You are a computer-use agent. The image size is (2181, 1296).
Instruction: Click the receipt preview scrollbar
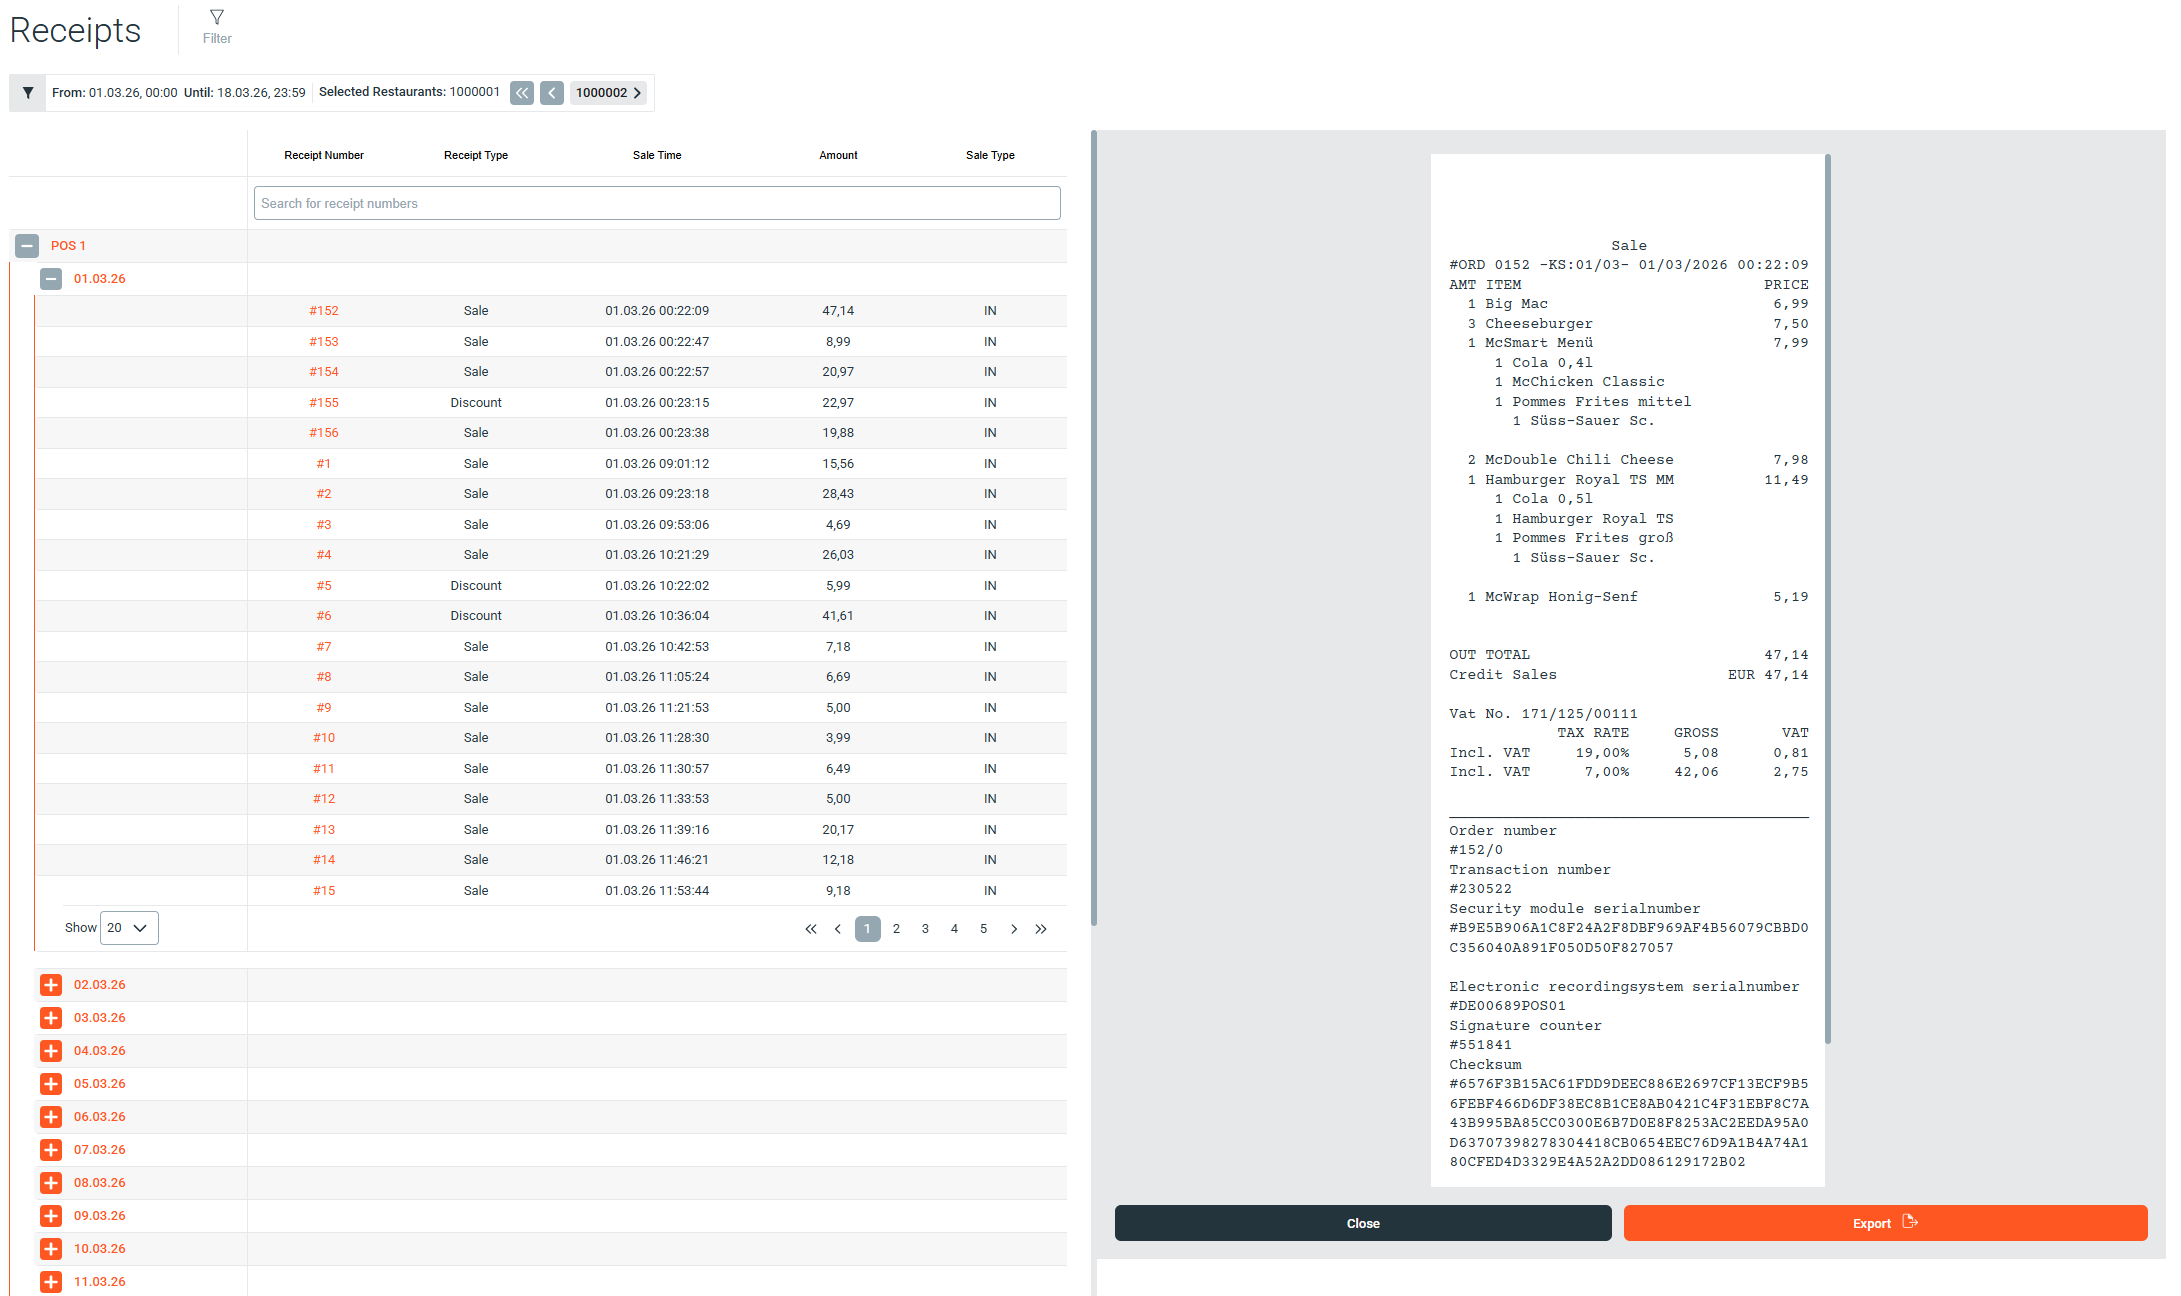[1828, 598]
